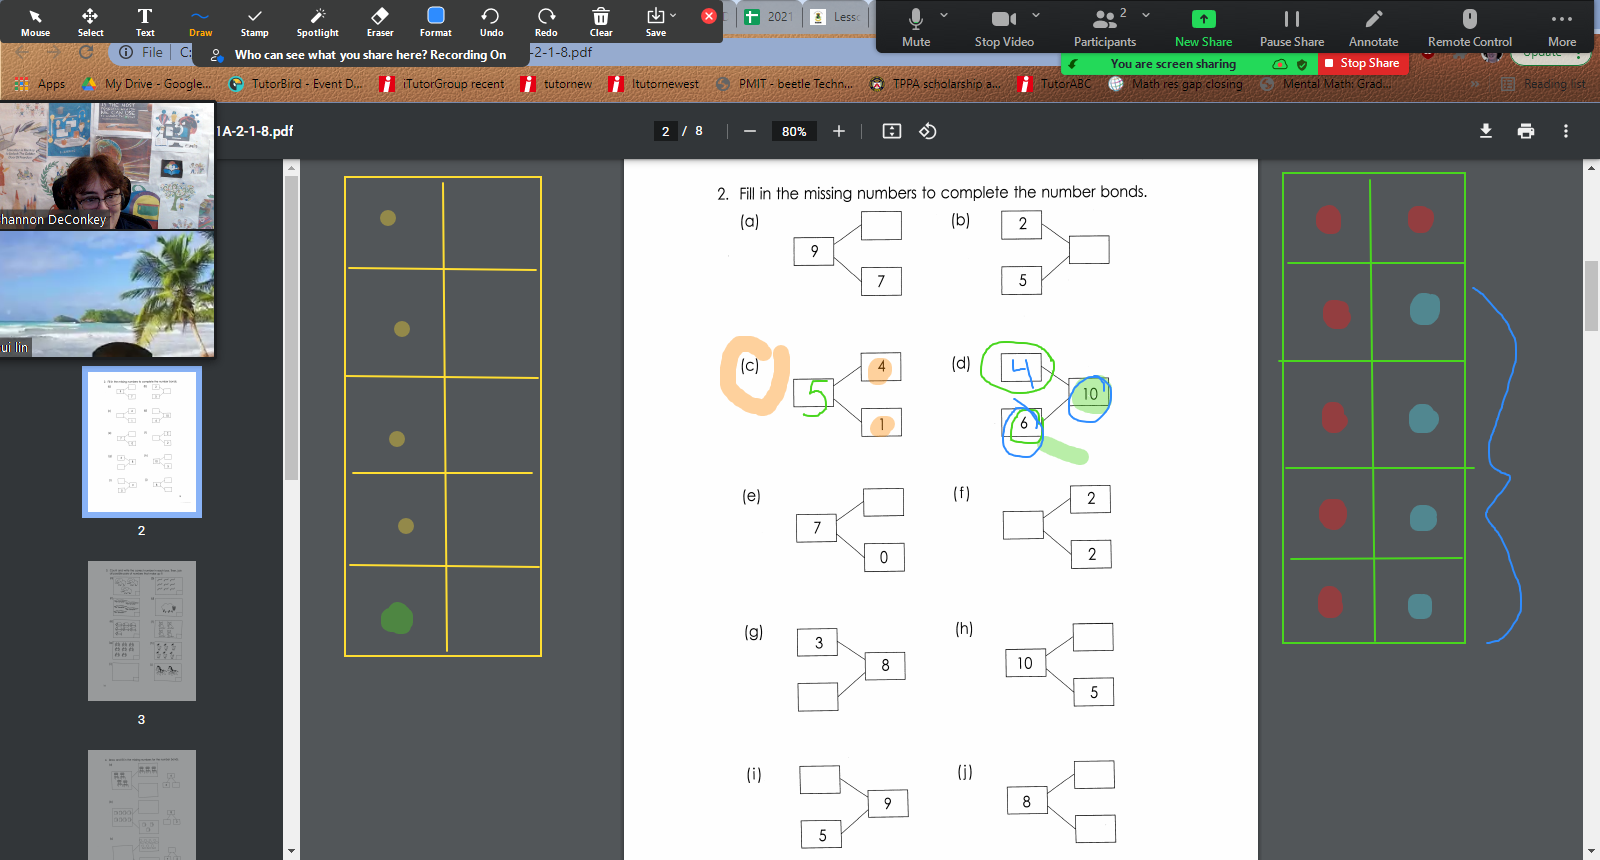The image size is (1600, 860).
Task: Redo the annotation
Action: coord(546,22)
